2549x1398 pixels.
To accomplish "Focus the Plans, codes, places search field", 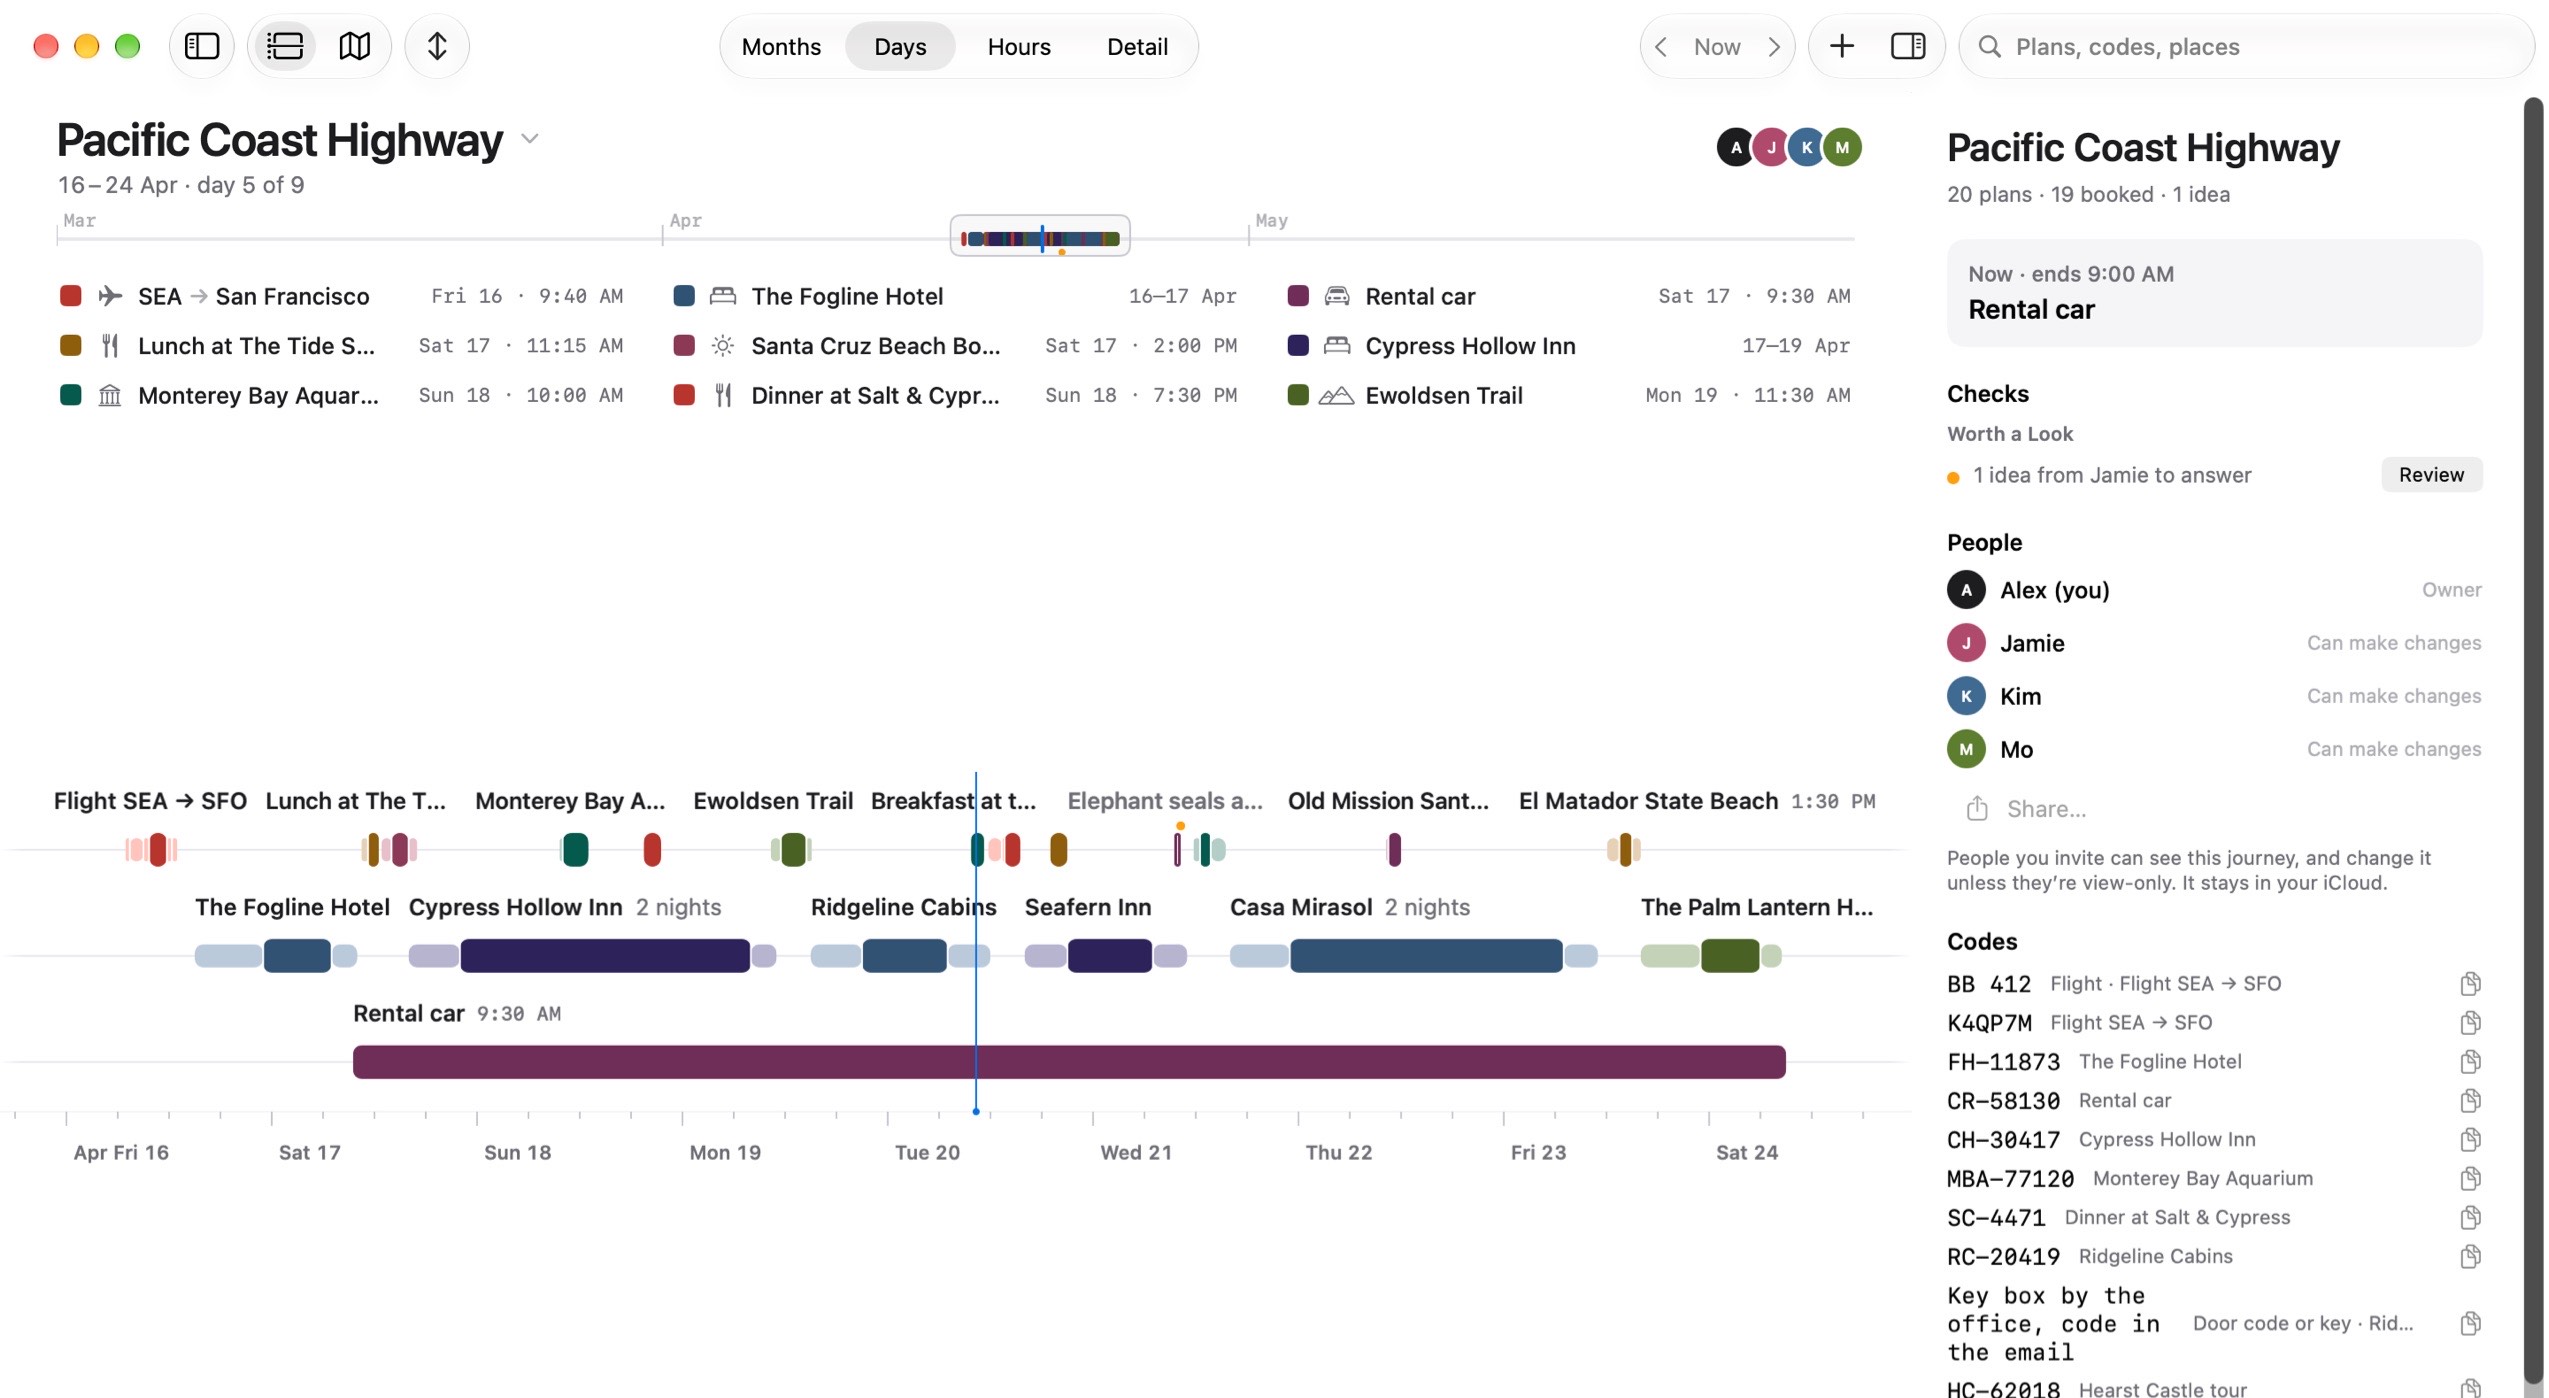I will coord(2246,46).
